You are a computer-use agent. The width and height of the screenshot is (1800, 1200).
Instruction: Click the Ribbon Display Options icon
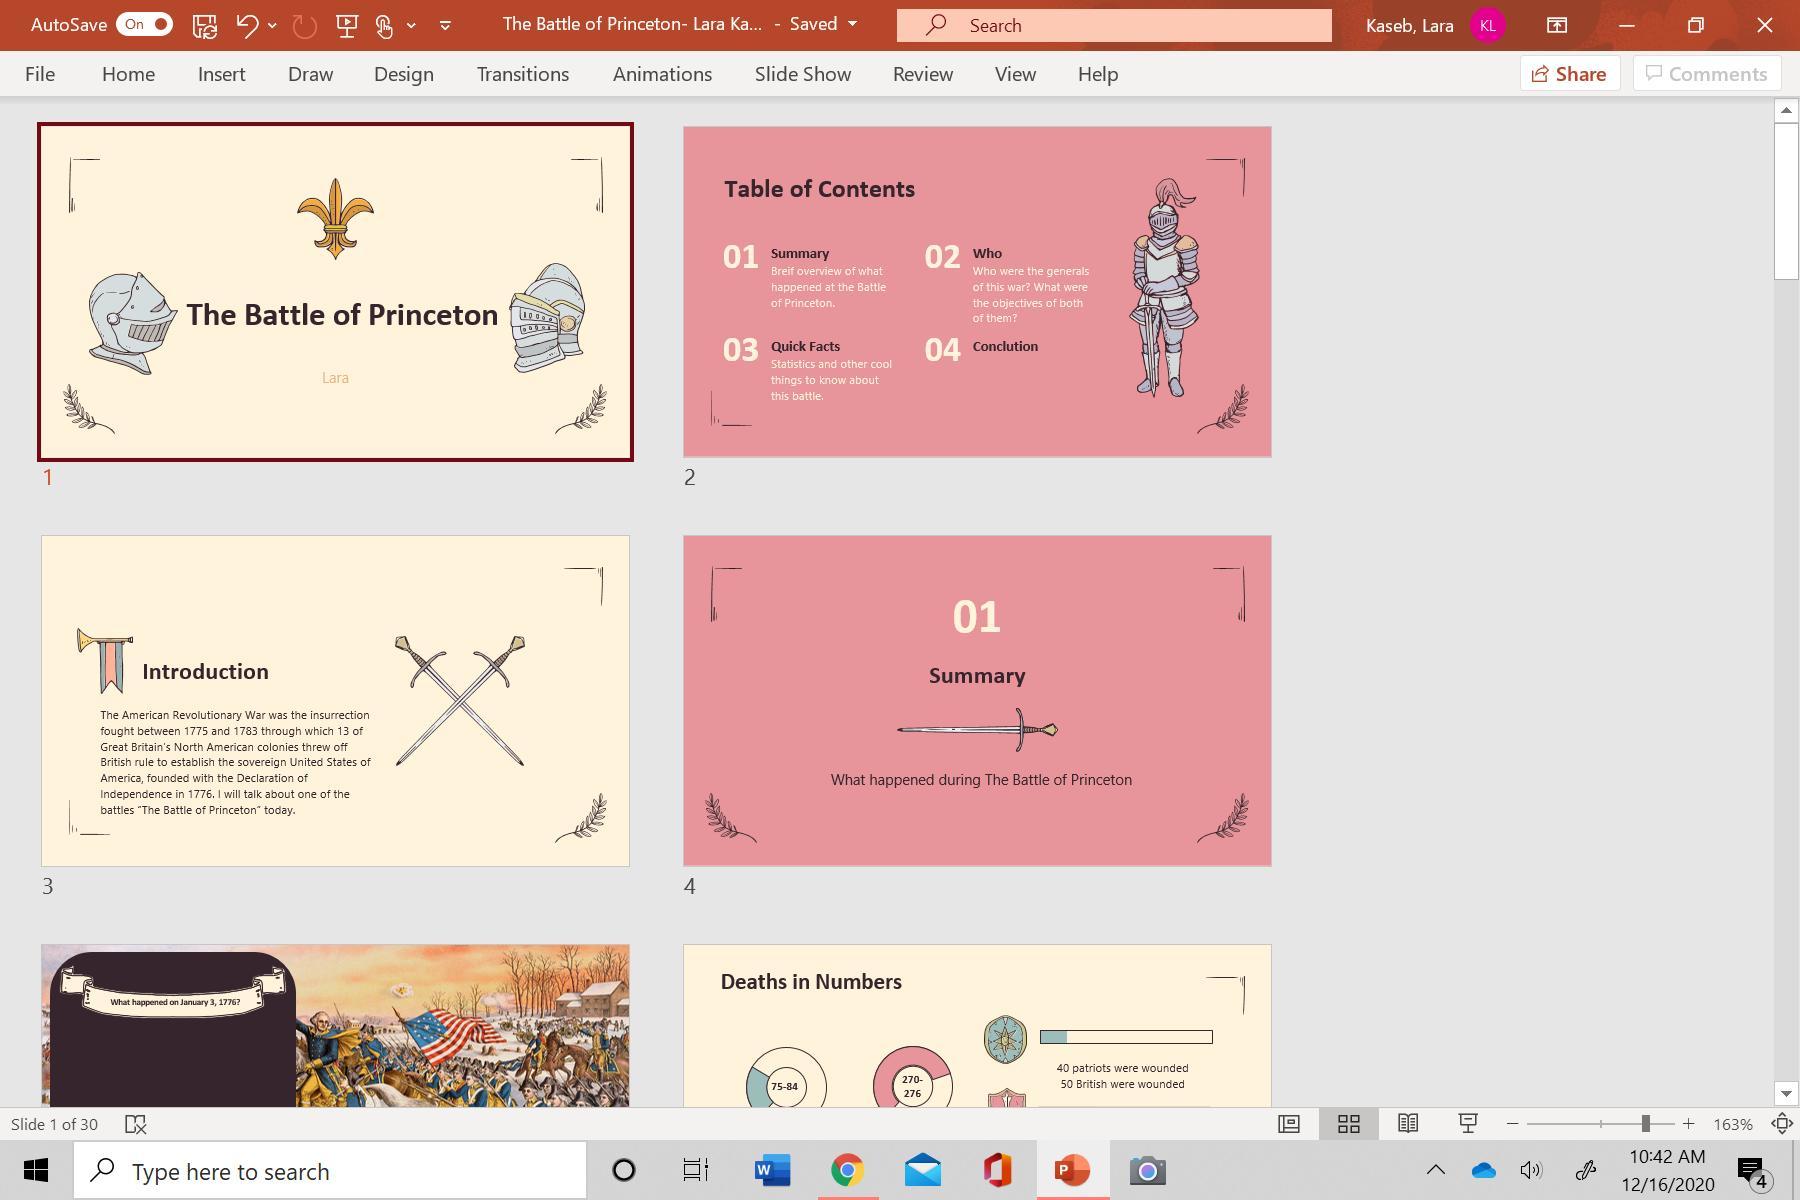[x=1557, y=25]
